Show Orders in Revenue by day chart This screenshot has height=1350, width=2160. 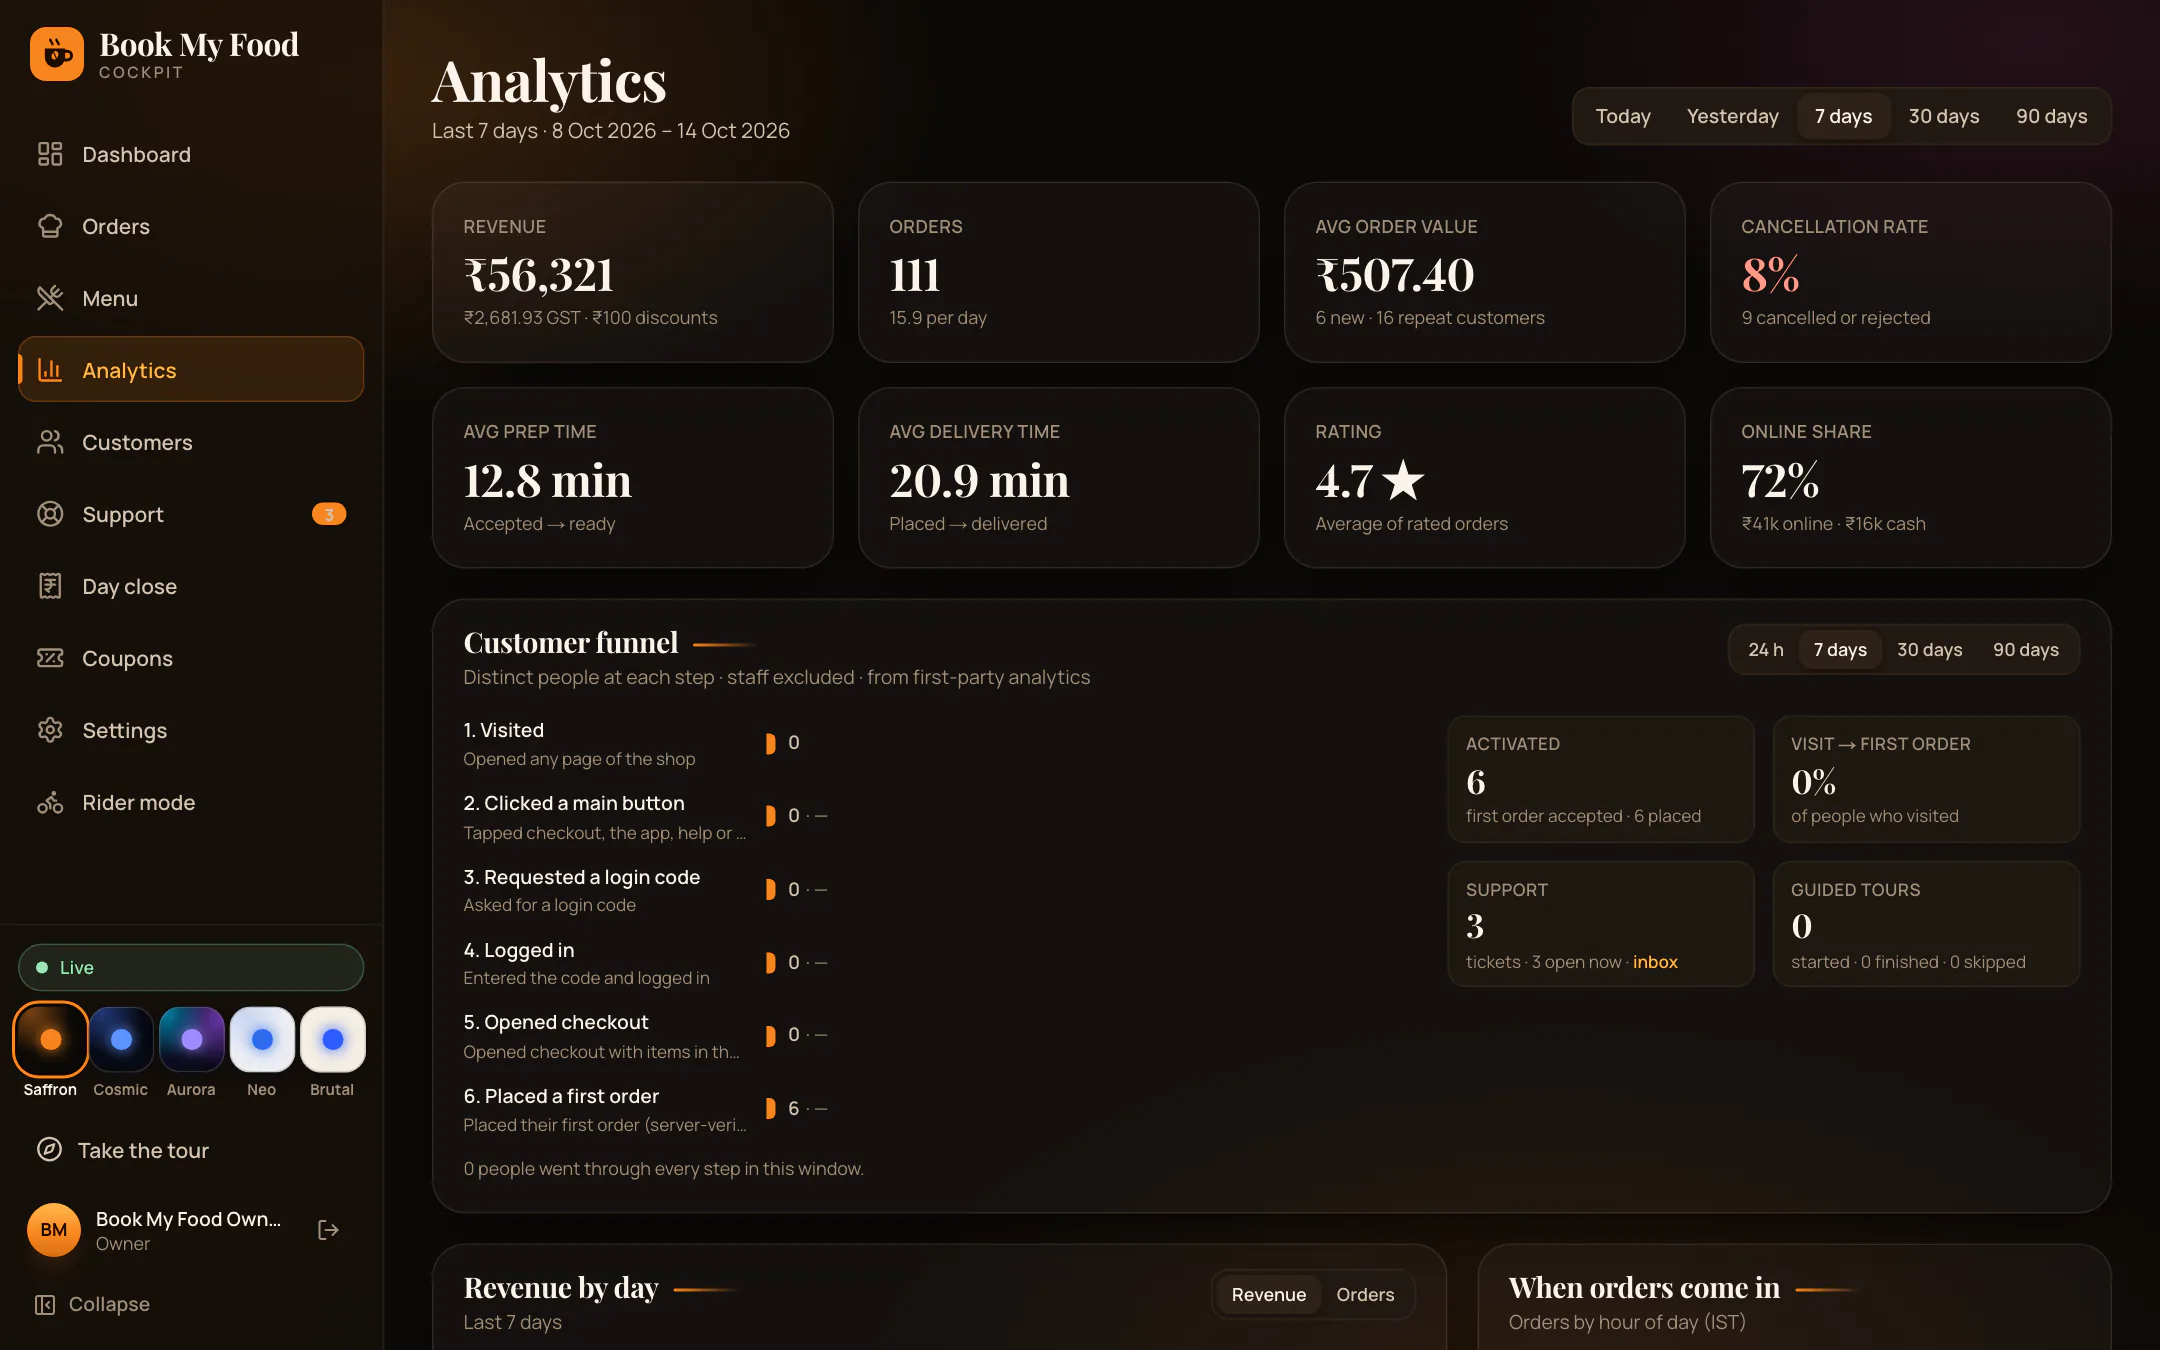(1364, 1294)
